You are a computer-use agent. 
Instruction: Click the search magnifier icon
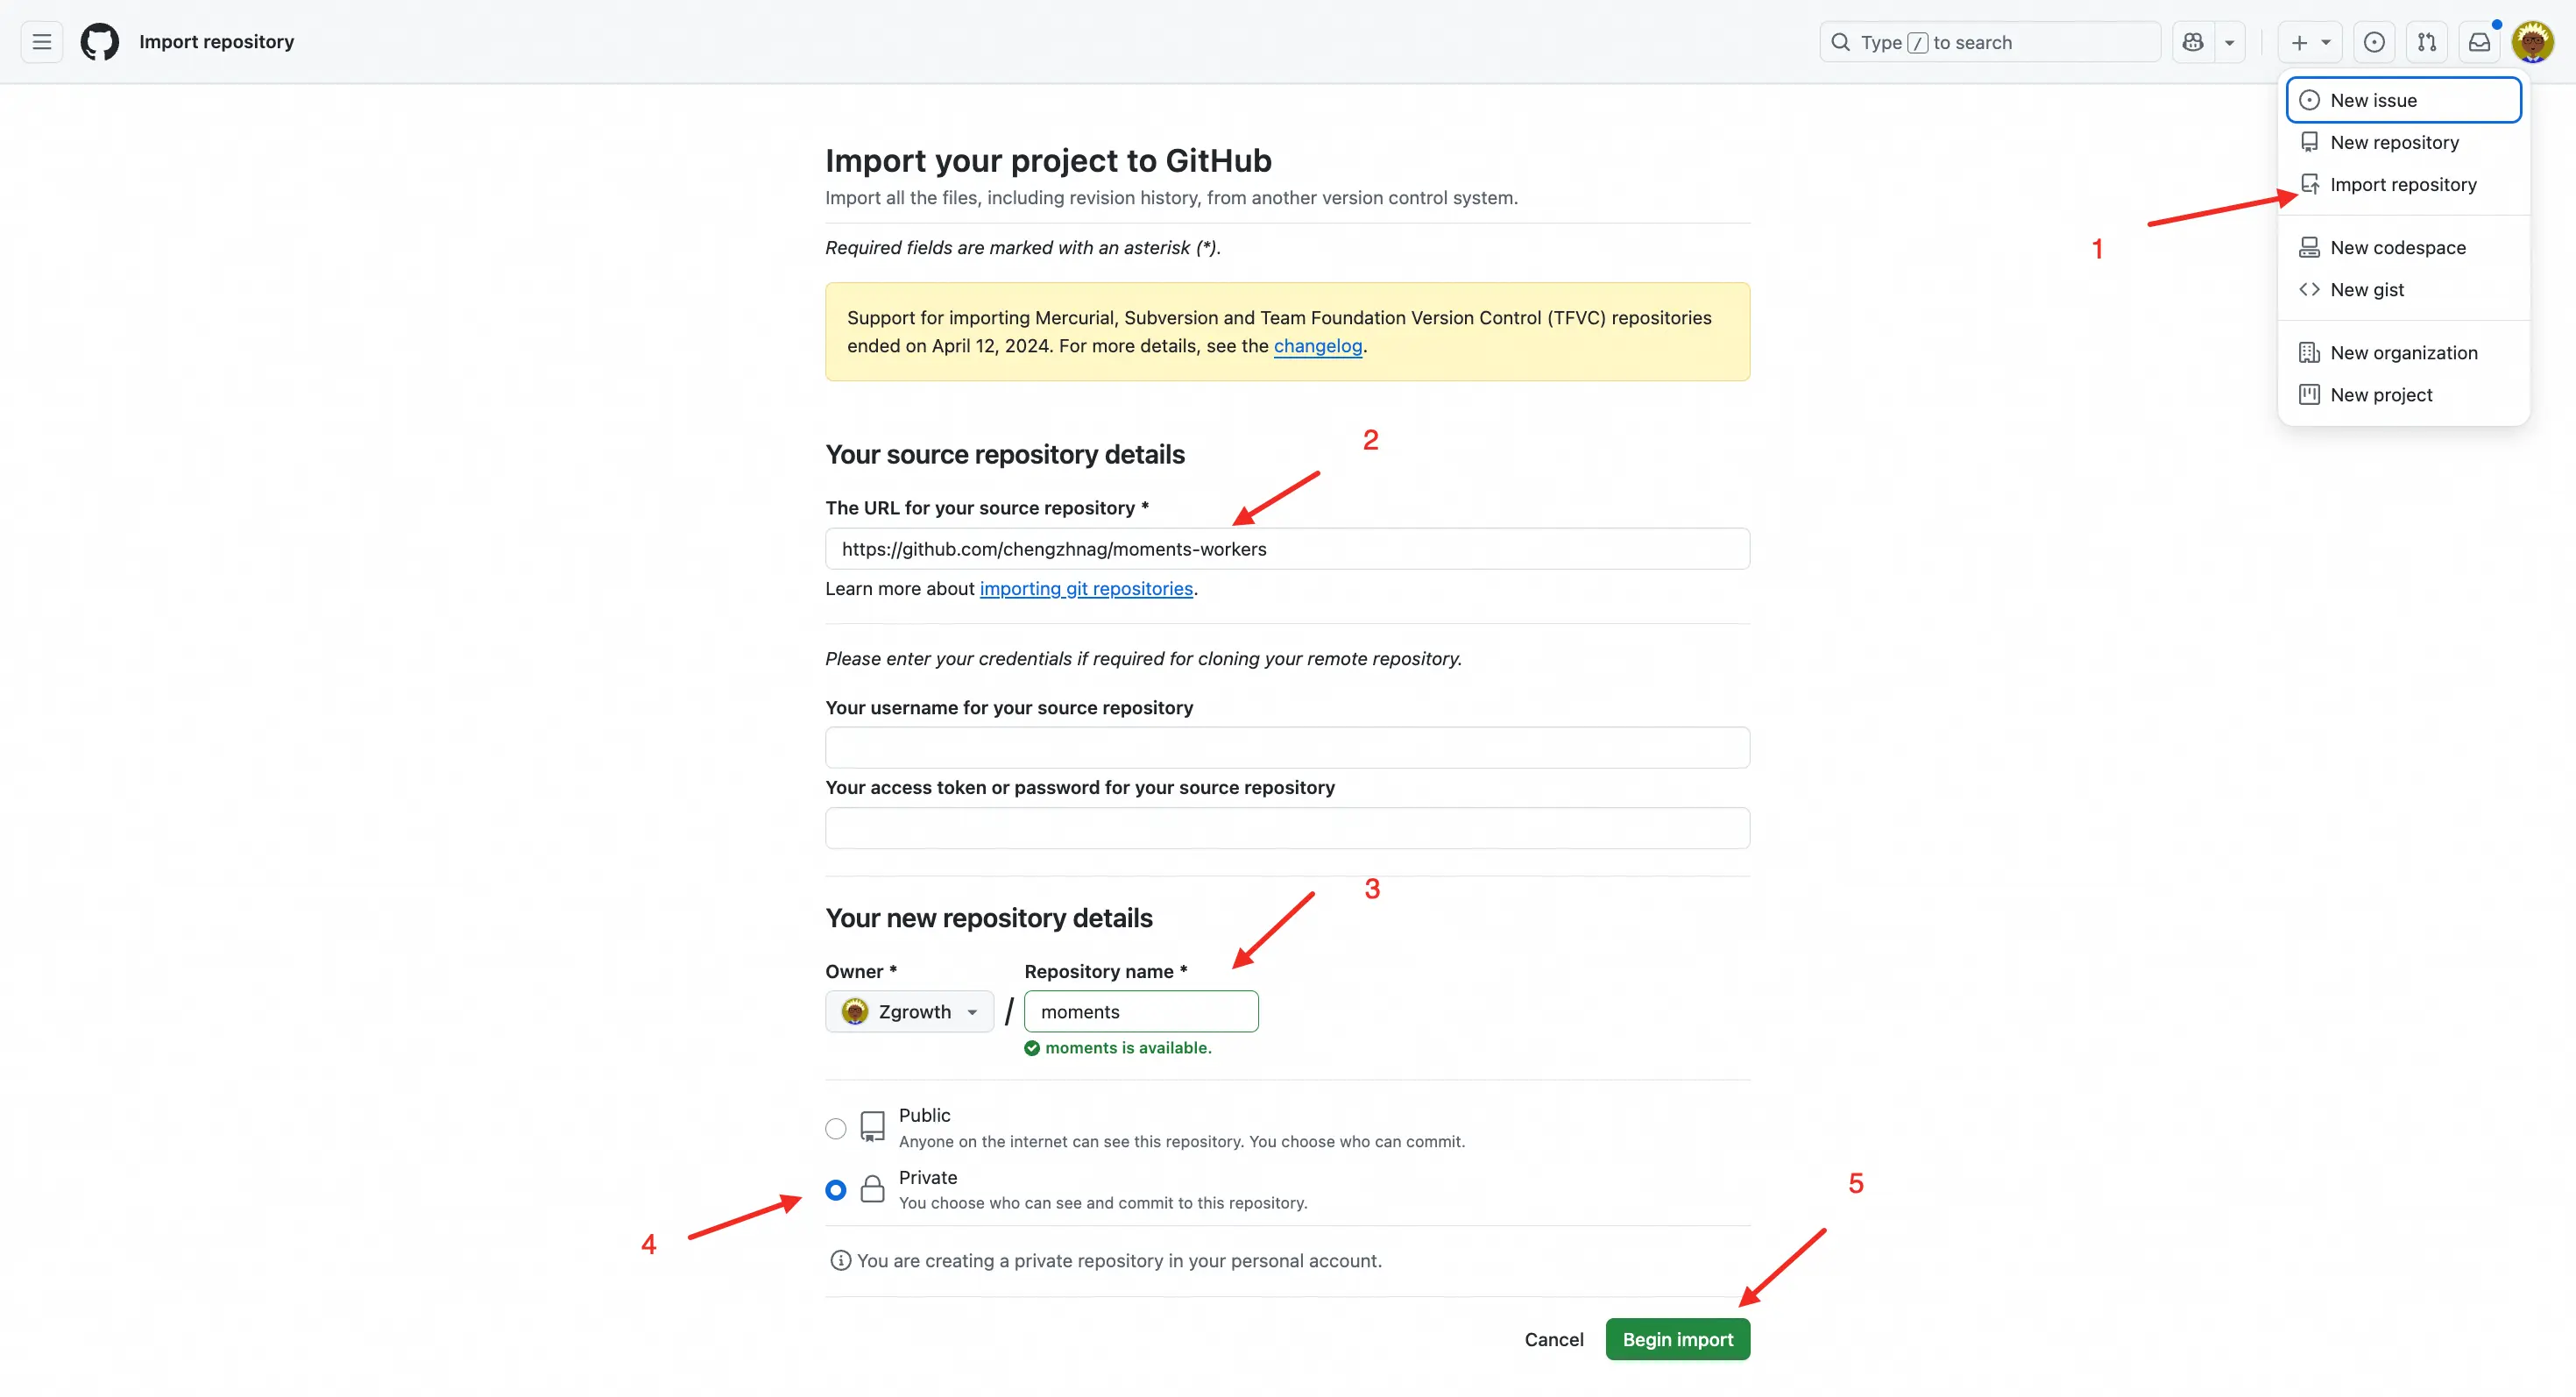pyautogui.click(x=1840, y=42)
